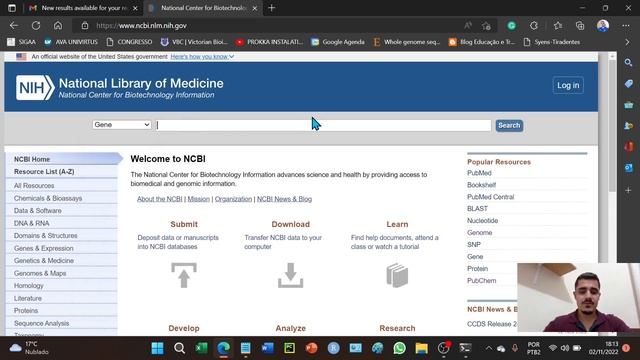Open Windows Start menu

coord(157,348)
